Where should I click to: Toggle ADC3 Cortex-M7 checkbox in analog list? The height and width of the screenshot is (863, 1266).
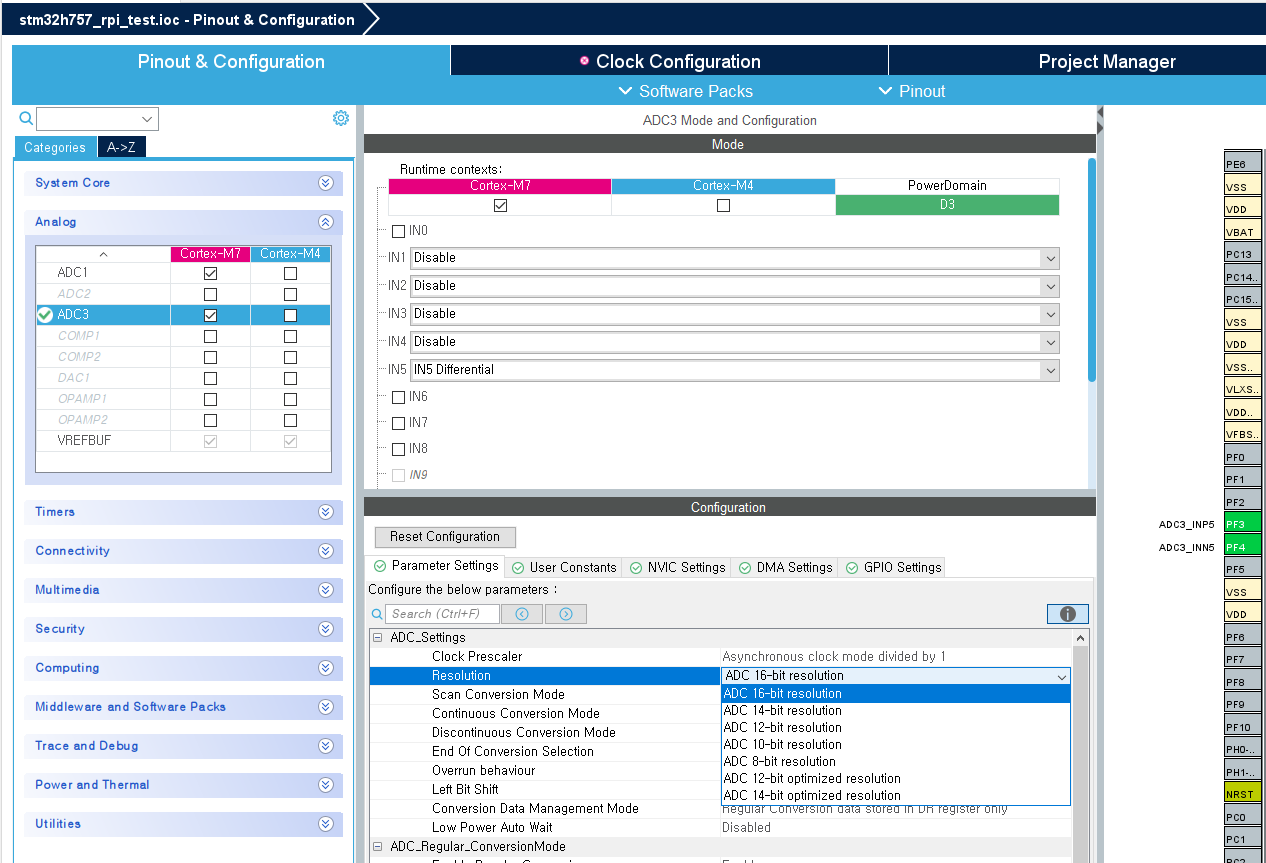pos(210,315)
